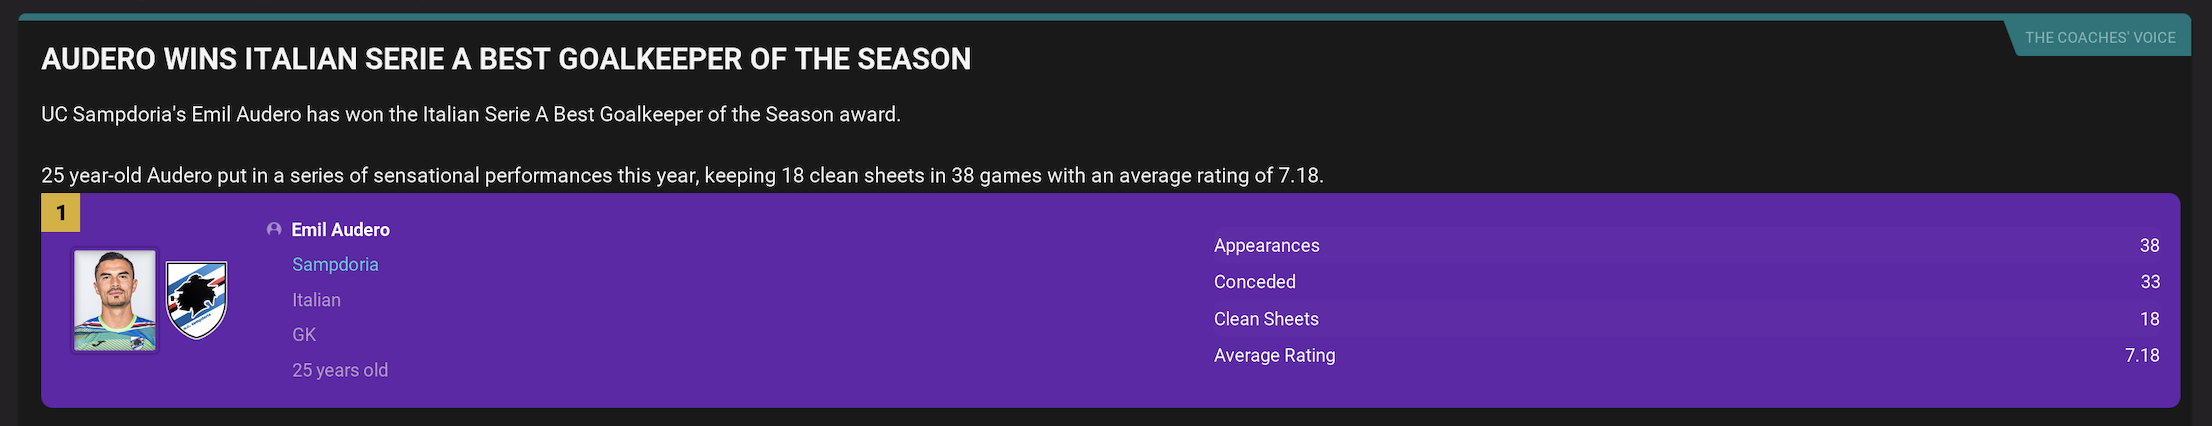Select the Clean Sheets stat row
2212x426 pixels.
click(1686, 319)
